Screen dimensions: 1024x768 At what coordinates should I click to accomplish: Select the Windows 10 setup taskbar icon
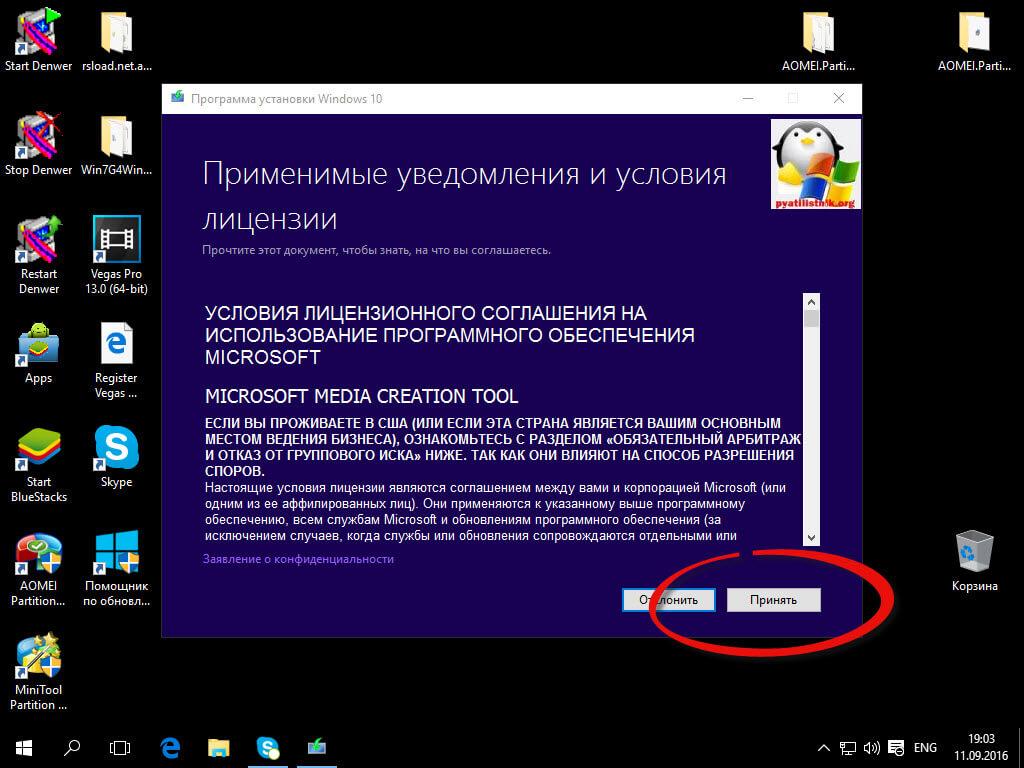[317, 746]
